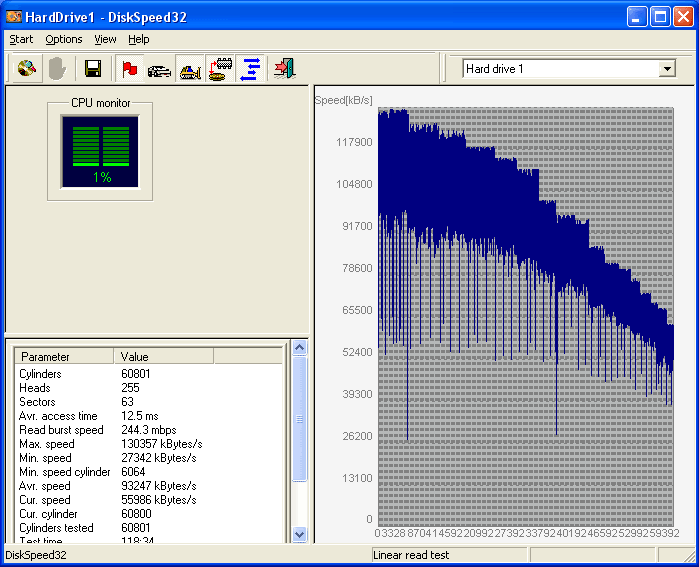Toggle the blue arrows toolbar button
Screen dimensions: 699x567
click(250, 69)
